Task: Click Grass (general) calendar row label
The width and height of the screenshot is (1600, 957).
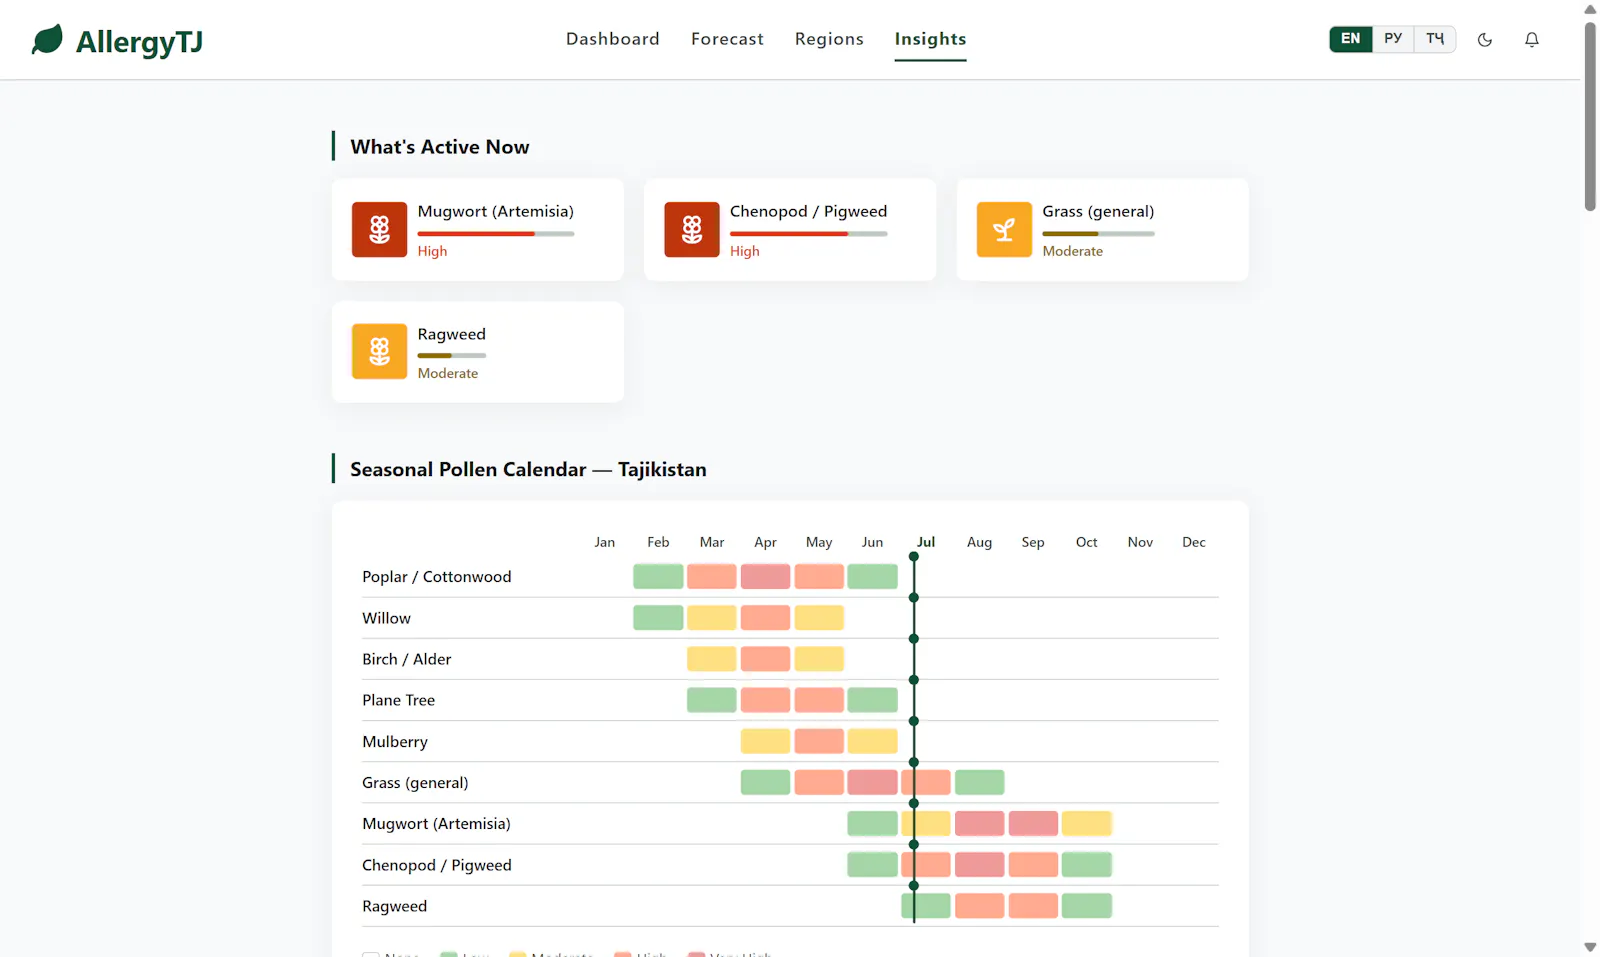Action: [415, 782]
